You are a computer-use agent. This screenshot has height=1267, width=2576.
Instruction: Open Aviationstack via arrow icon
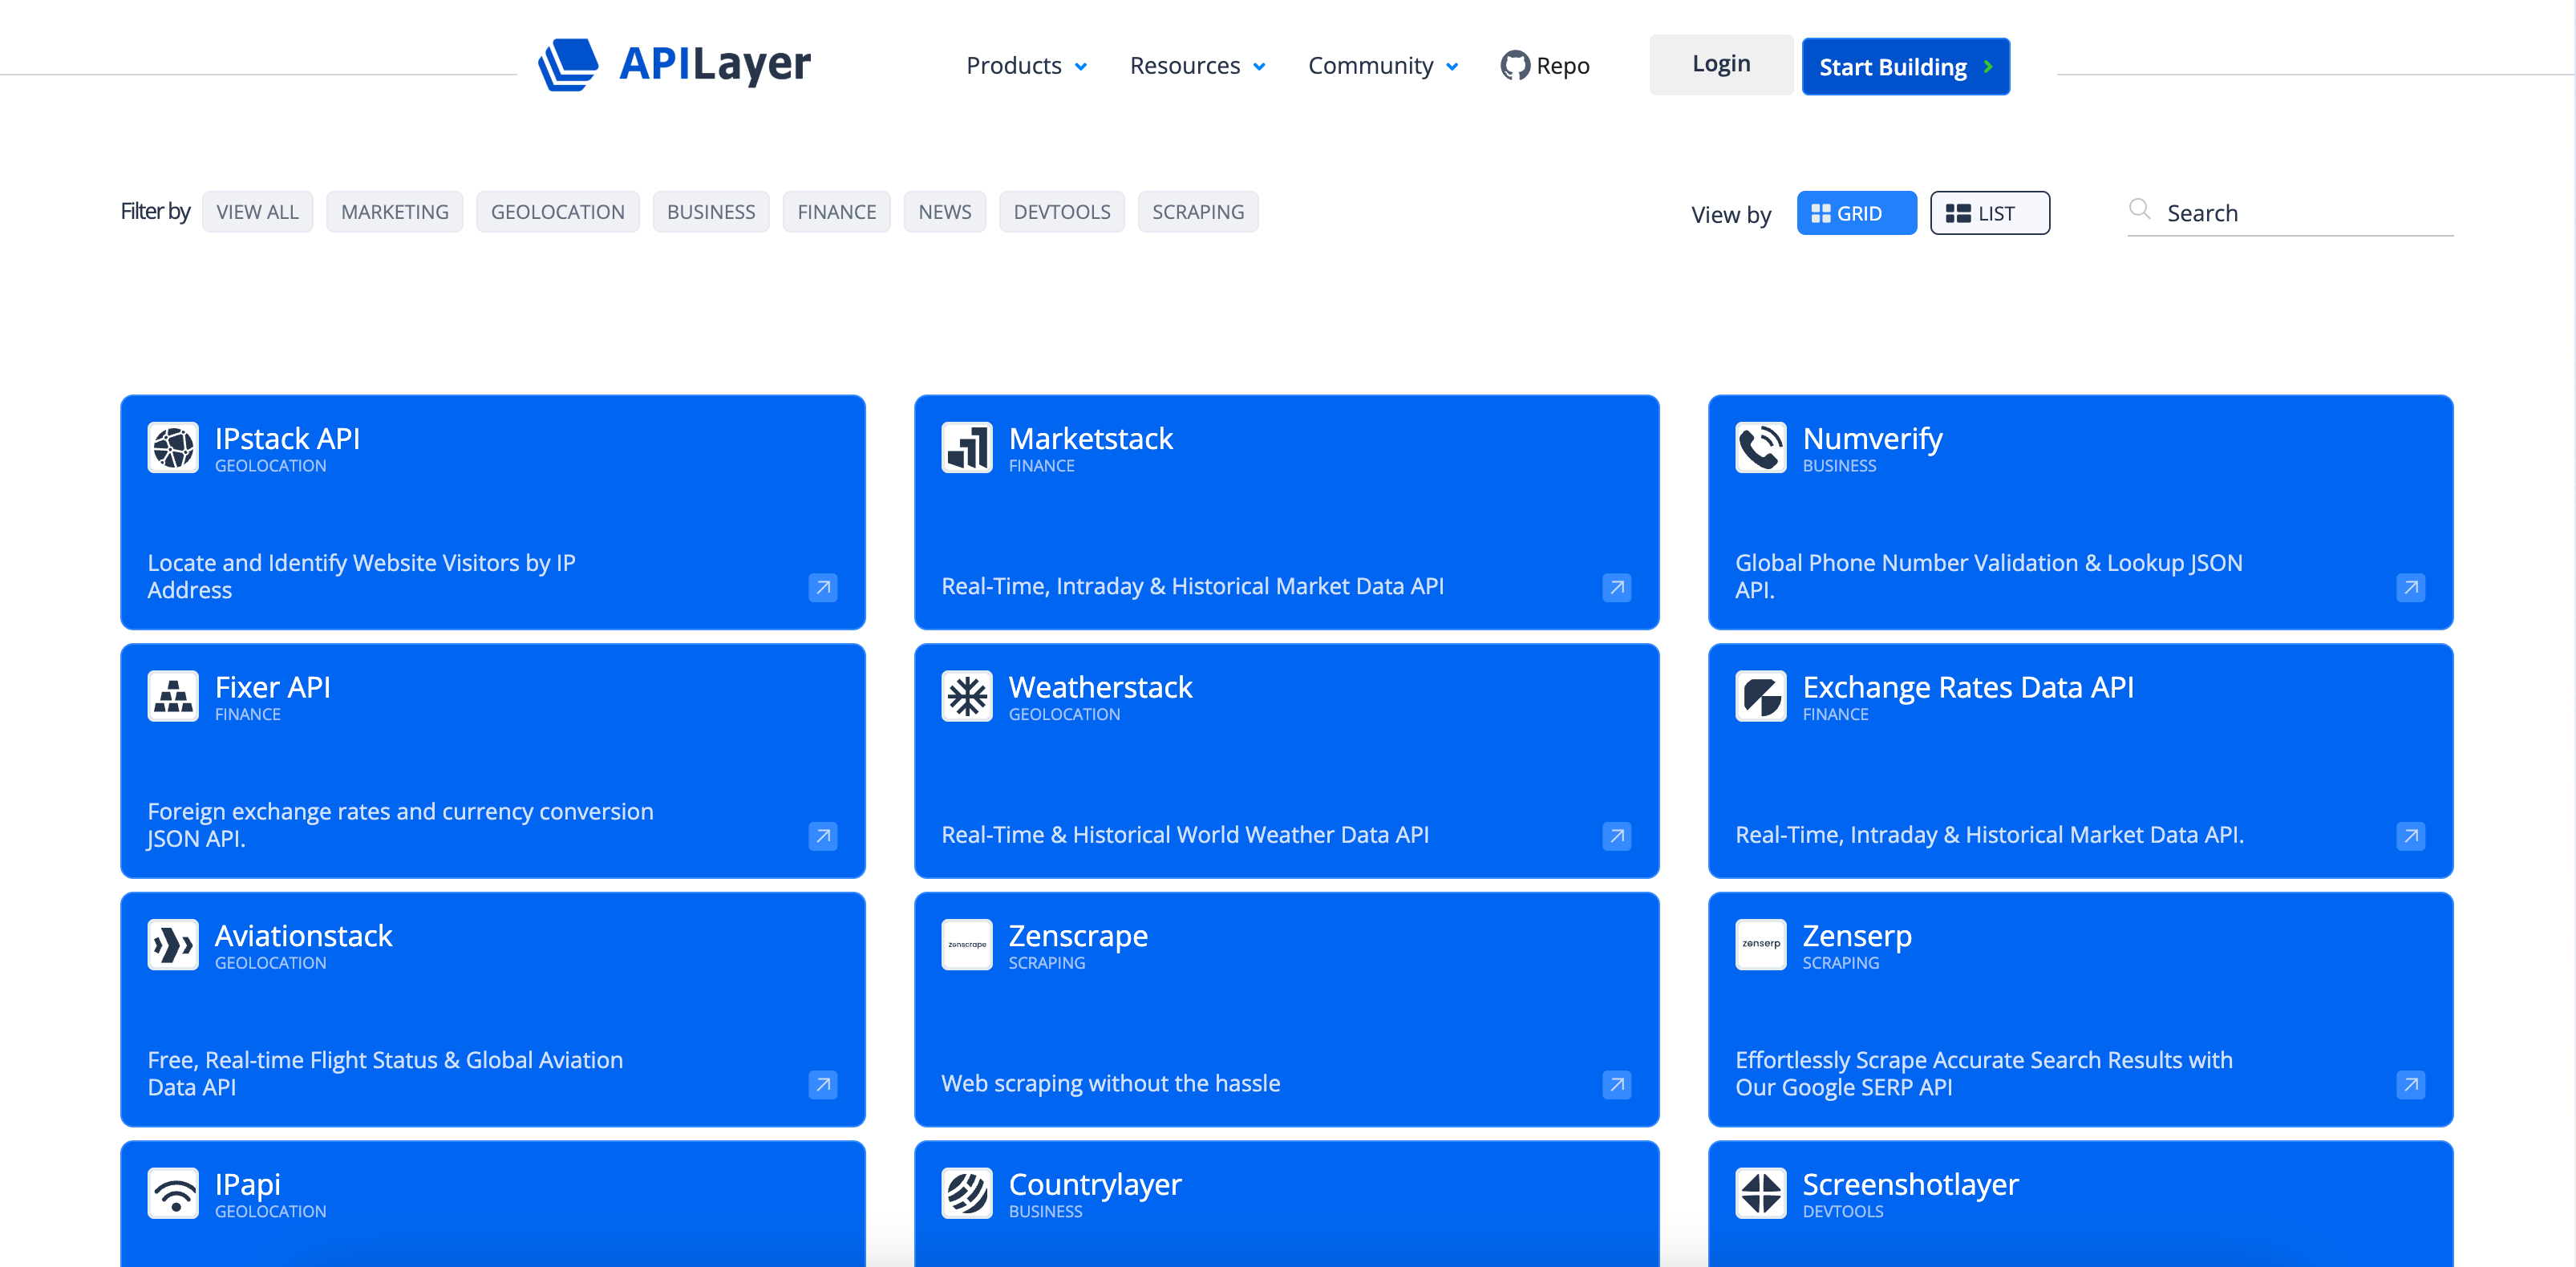(823, 1084)
